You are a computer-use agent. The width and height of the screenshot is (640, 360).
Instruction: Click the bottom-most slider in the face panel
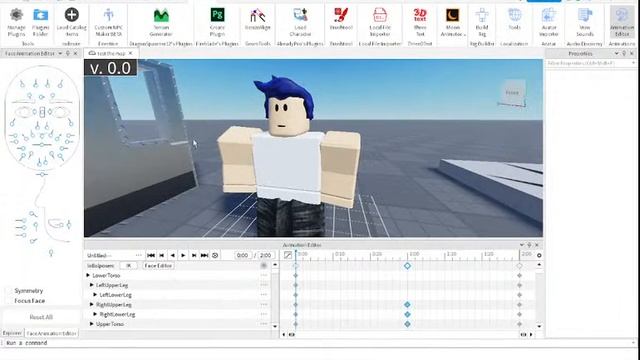(x=51, y=253)
